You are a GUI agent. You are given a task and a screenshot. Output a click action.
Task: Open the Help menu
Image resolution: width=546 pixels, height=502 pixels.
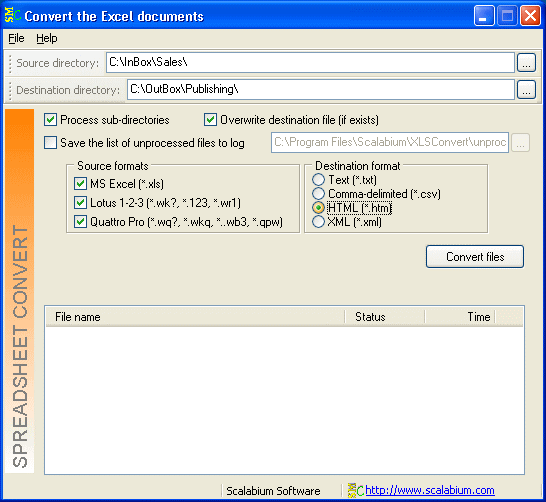tap(47, 38)
